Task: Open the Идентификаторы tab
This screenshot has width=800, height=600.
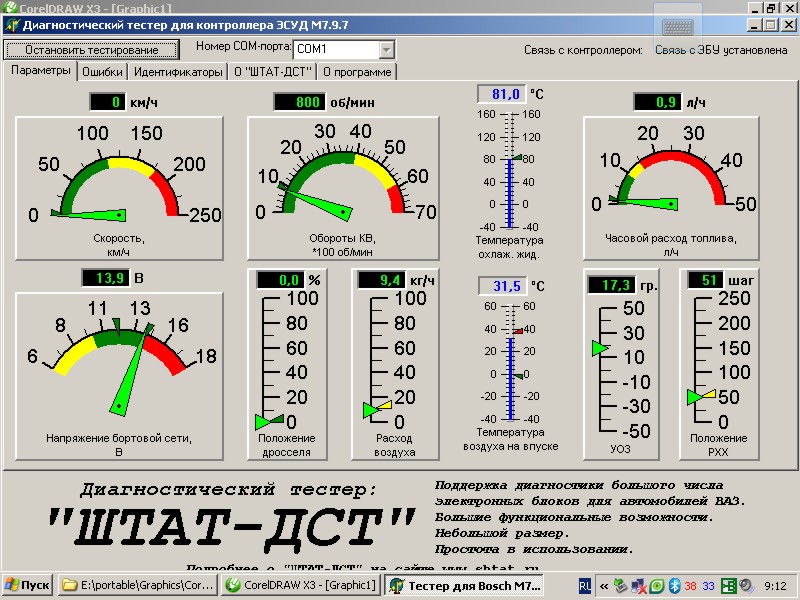Action: coord(178,72)
